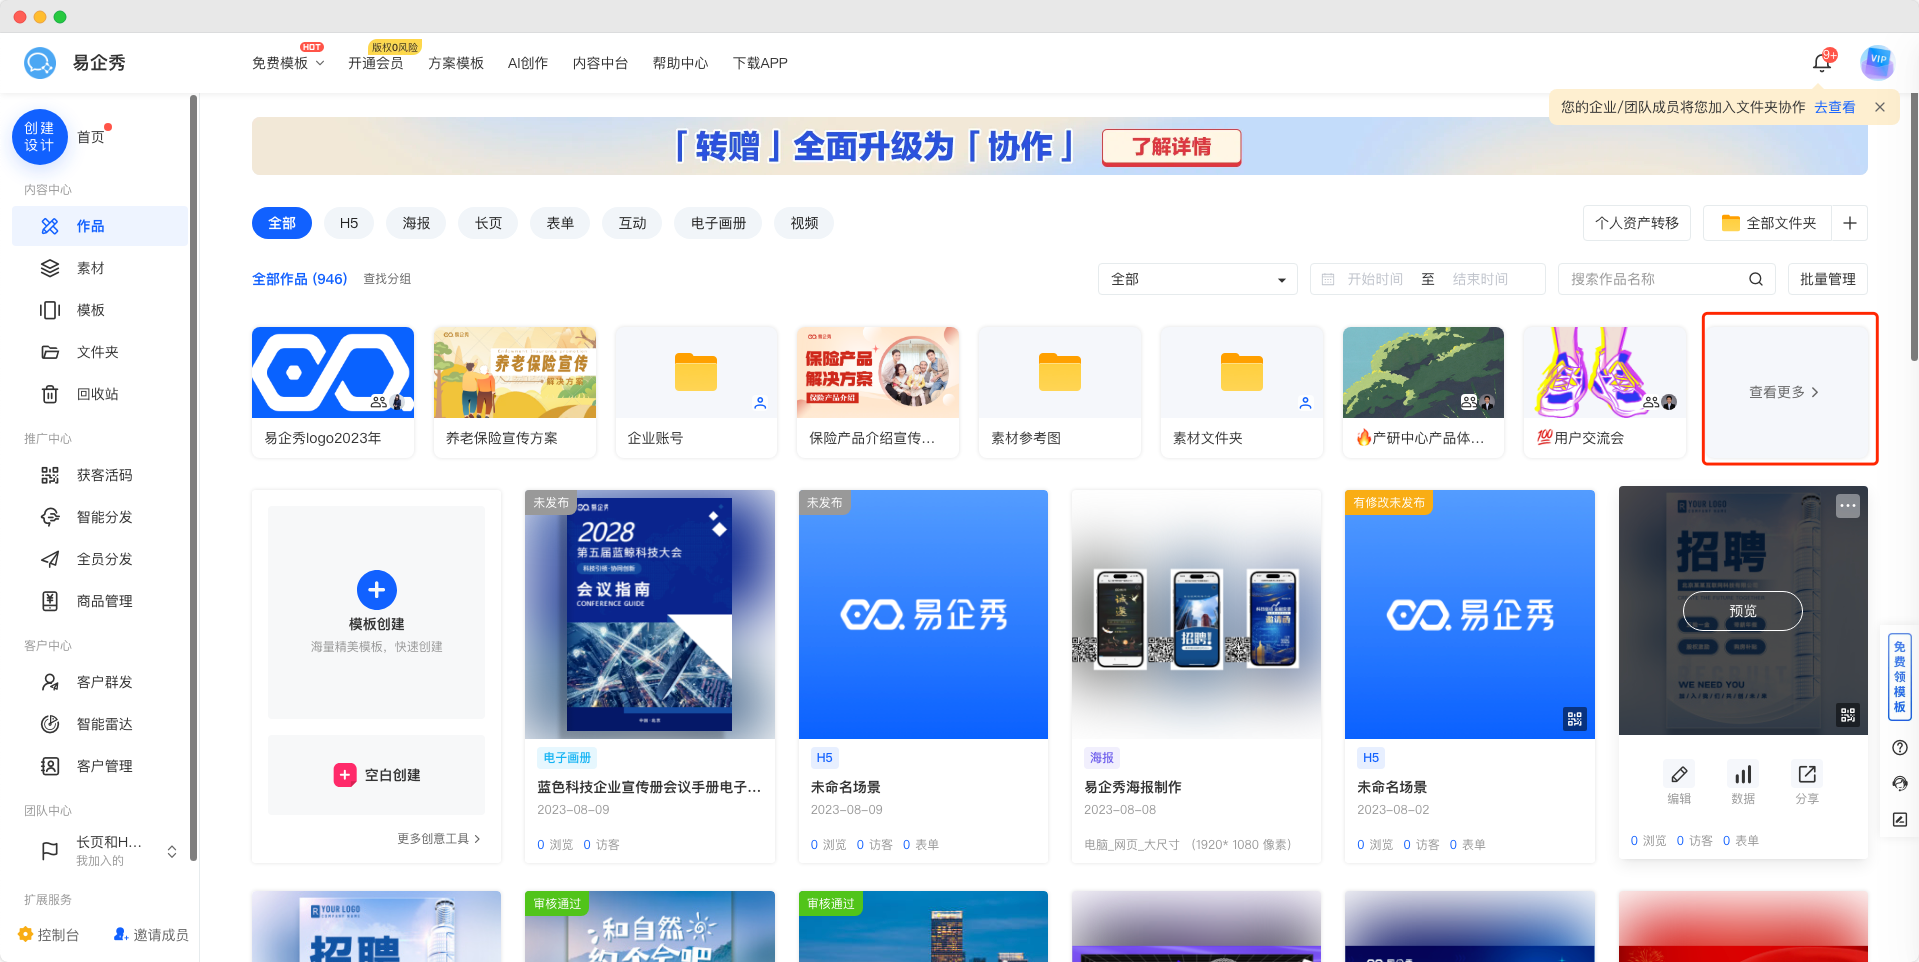Expand the 长页和H... team switcher
The image size is (1919, 962).
[x=172, y=852]
